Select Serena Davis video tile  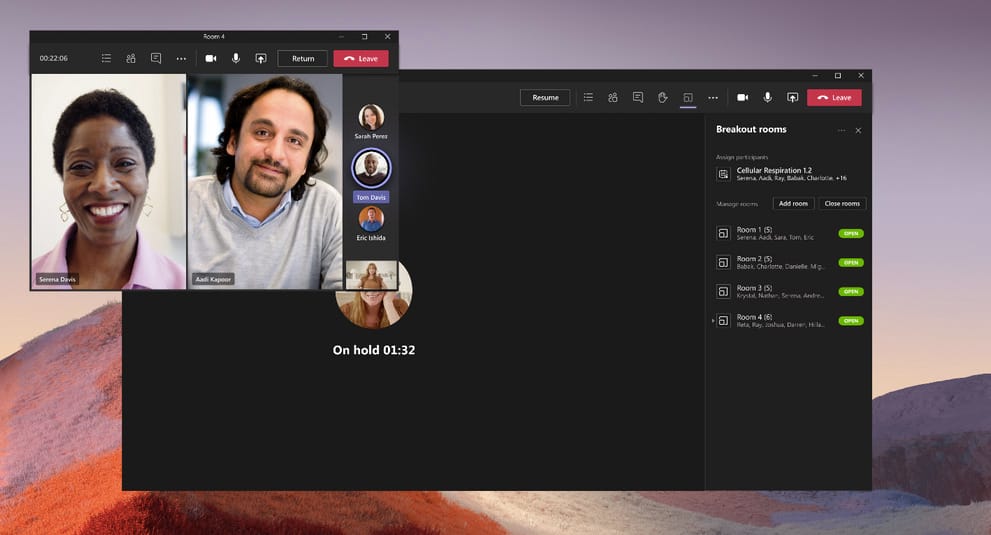[x=109, y=181]
